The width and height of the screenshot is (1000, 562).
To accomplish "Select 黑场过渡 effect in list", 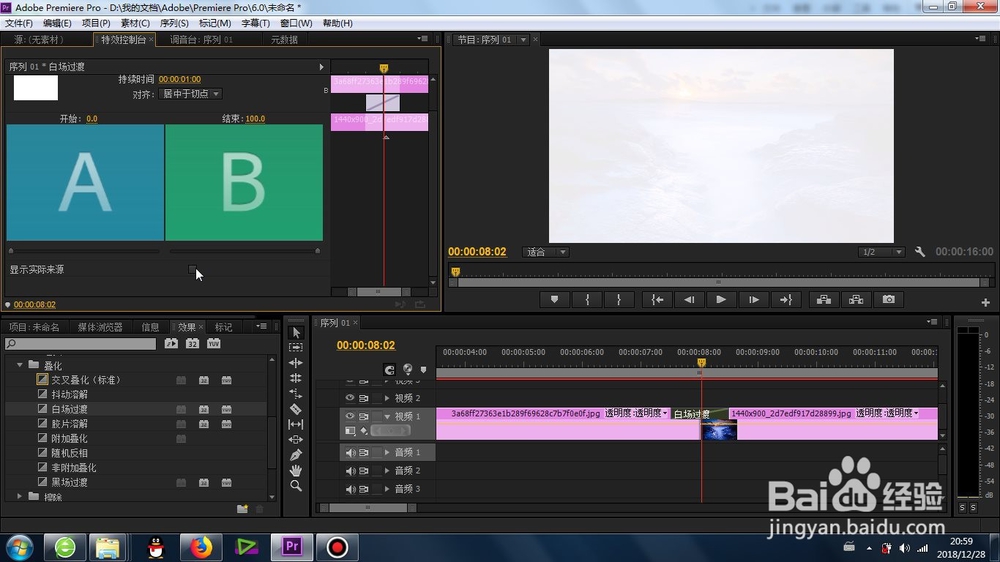I will pos(70,482).
